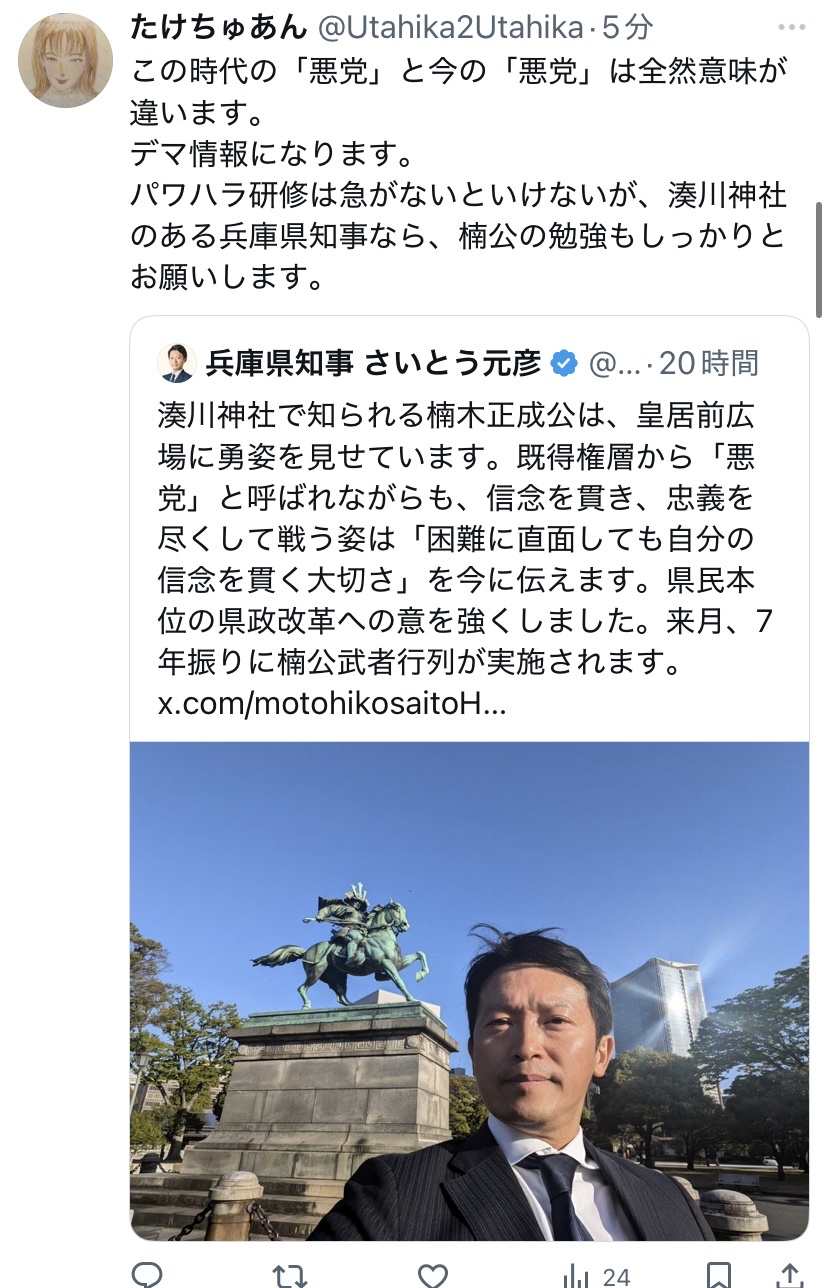Open the @Utahika2Utahika handle
The image size is (828, 1288).
[450, 28]
